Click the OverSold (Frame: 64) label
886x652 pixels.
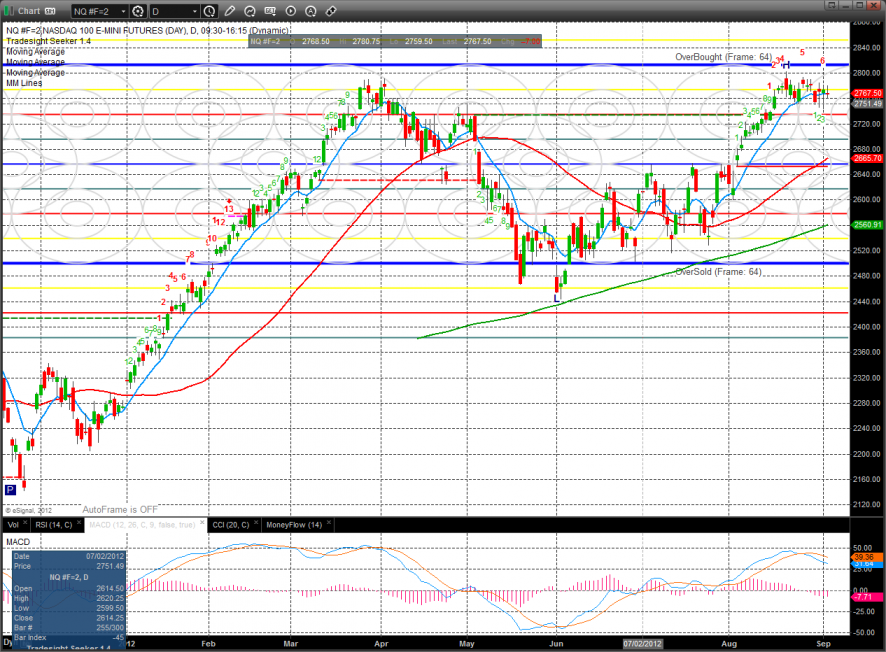pyautogui.click(x=719, y=272)
